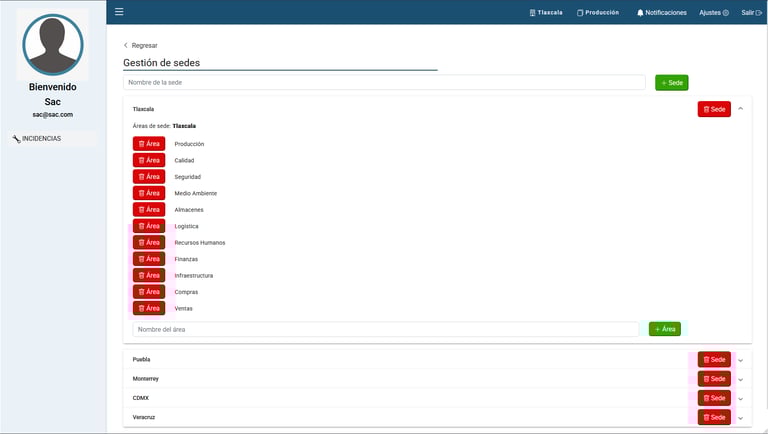Delete the Ventas area
The height and width of the screenshot is (434, 768).
(149, 308)
